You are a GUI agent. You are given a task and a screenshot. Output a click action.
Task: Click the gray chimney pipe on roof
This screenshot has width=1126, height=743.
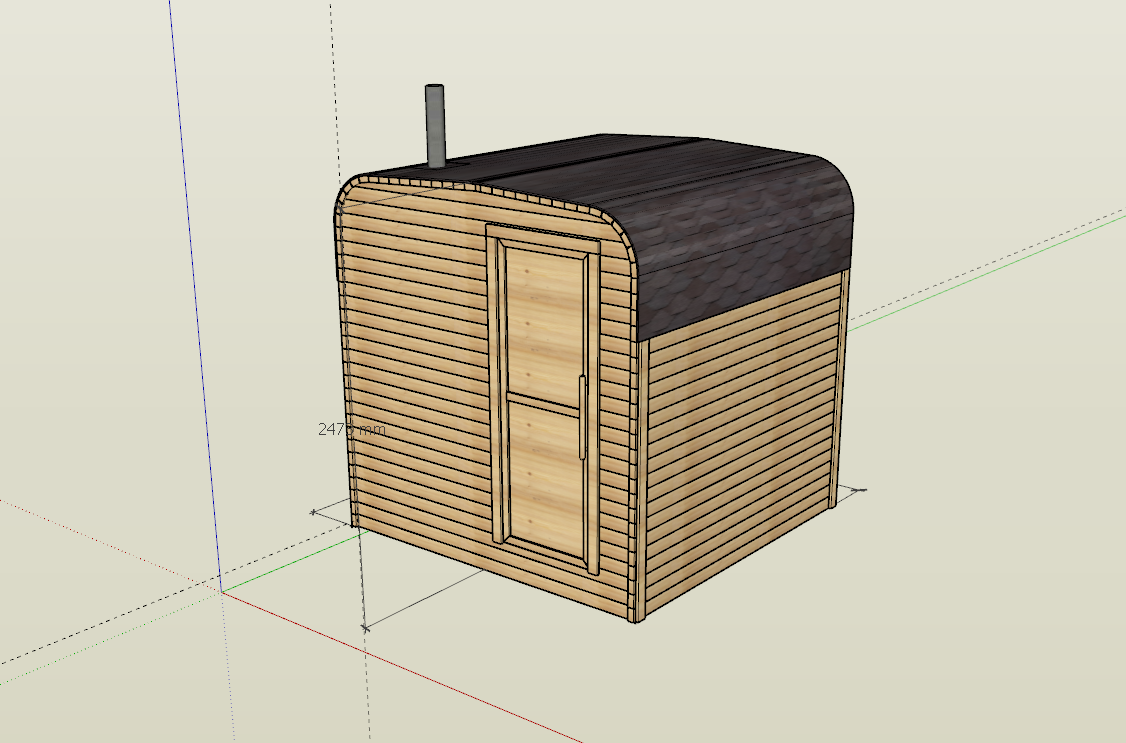(x=435, y=125)
